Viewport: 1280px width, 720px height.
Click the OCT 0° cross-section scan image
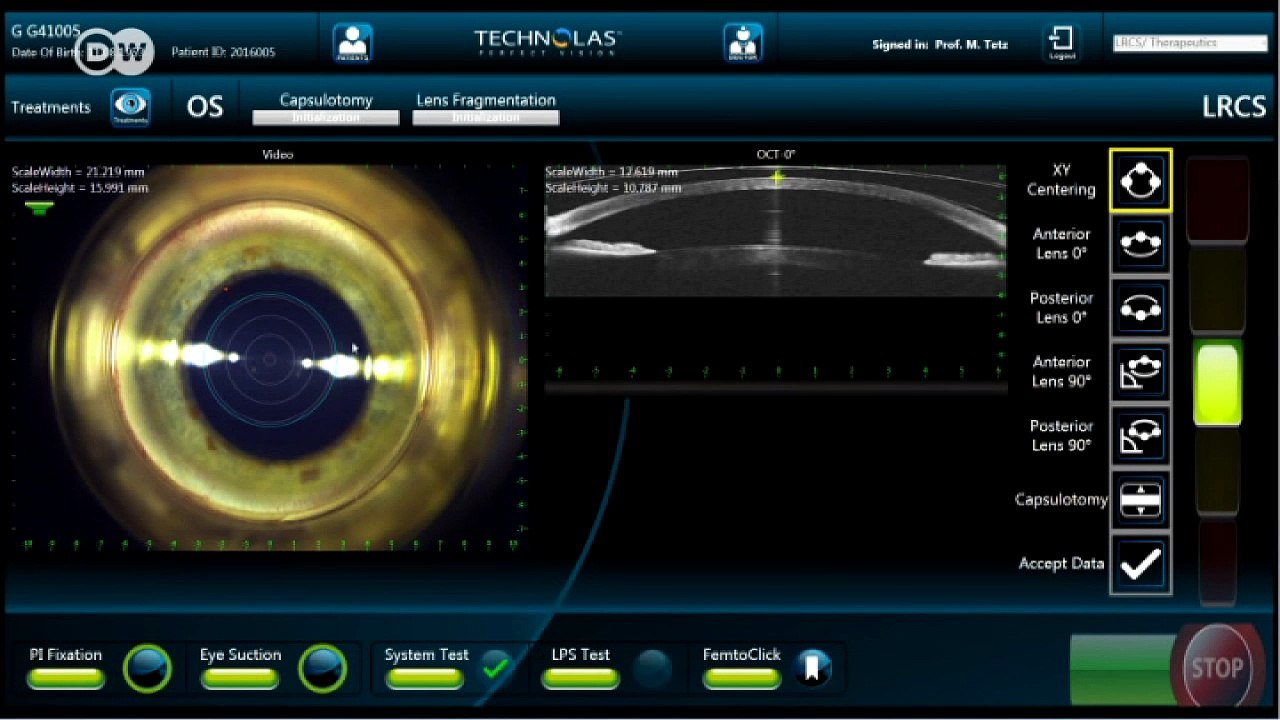[x=776, y=231]
